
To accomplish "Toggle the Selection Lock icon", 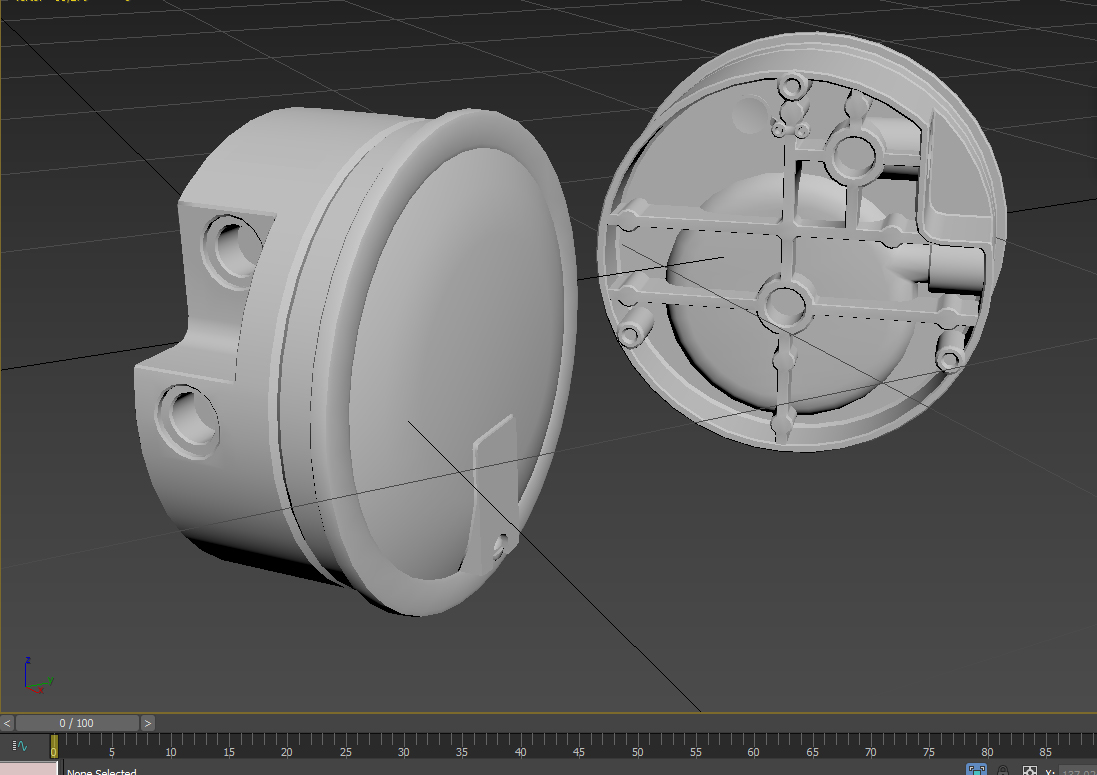I will 1003,771.
